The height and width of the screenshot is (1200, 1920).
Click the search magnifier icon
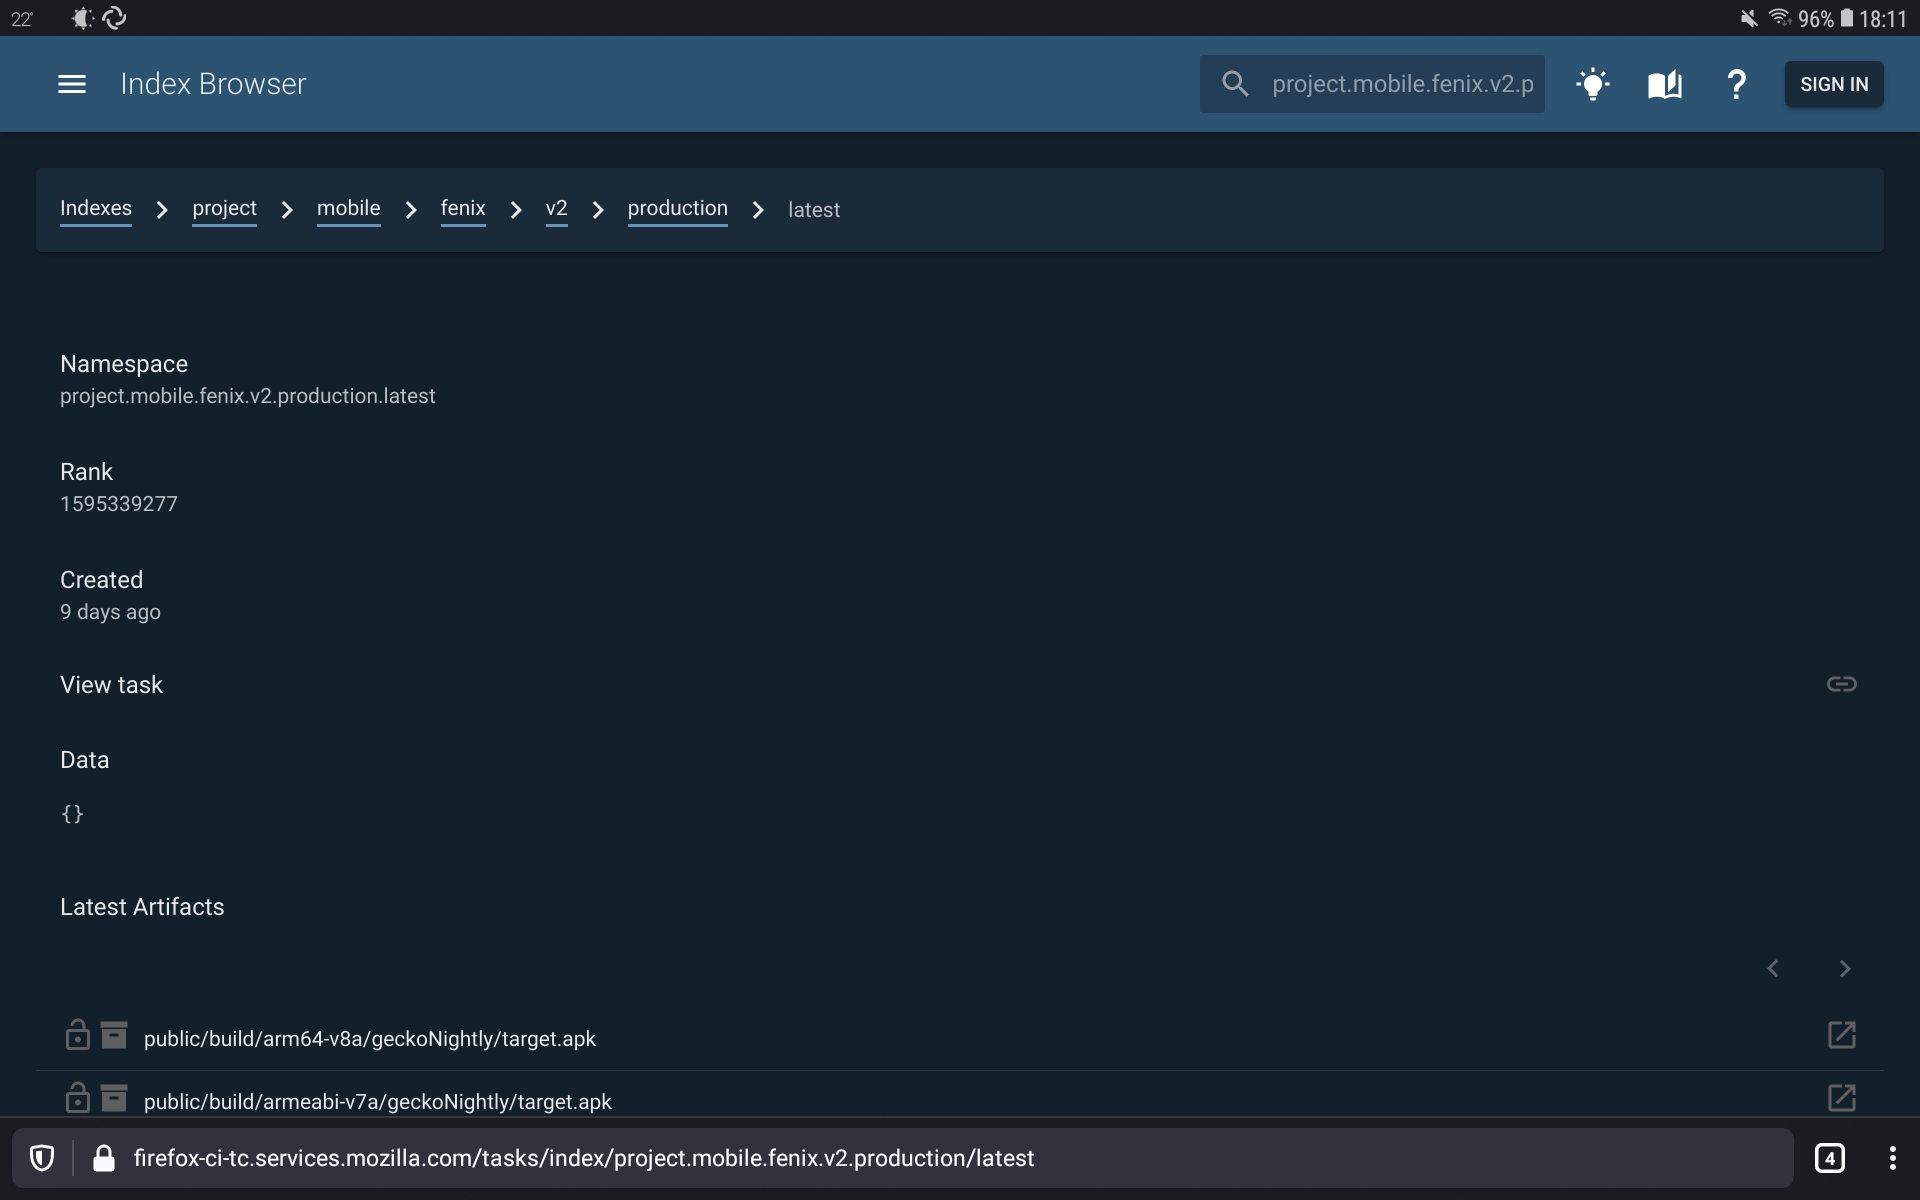point(1236,84)
